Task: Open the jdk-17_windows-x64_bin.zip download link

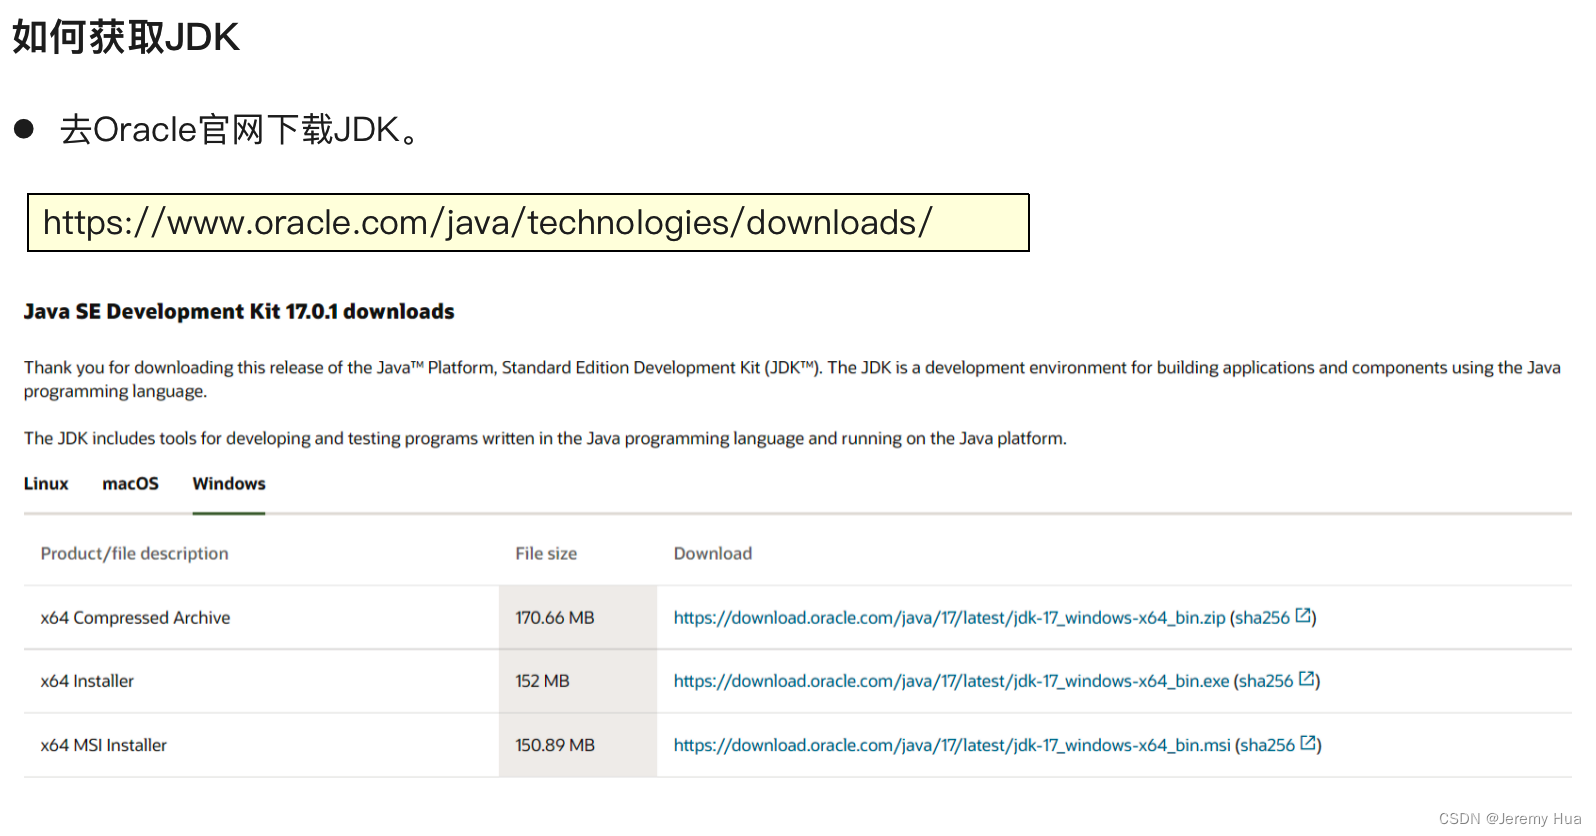Action: click(x=949, y=618)
